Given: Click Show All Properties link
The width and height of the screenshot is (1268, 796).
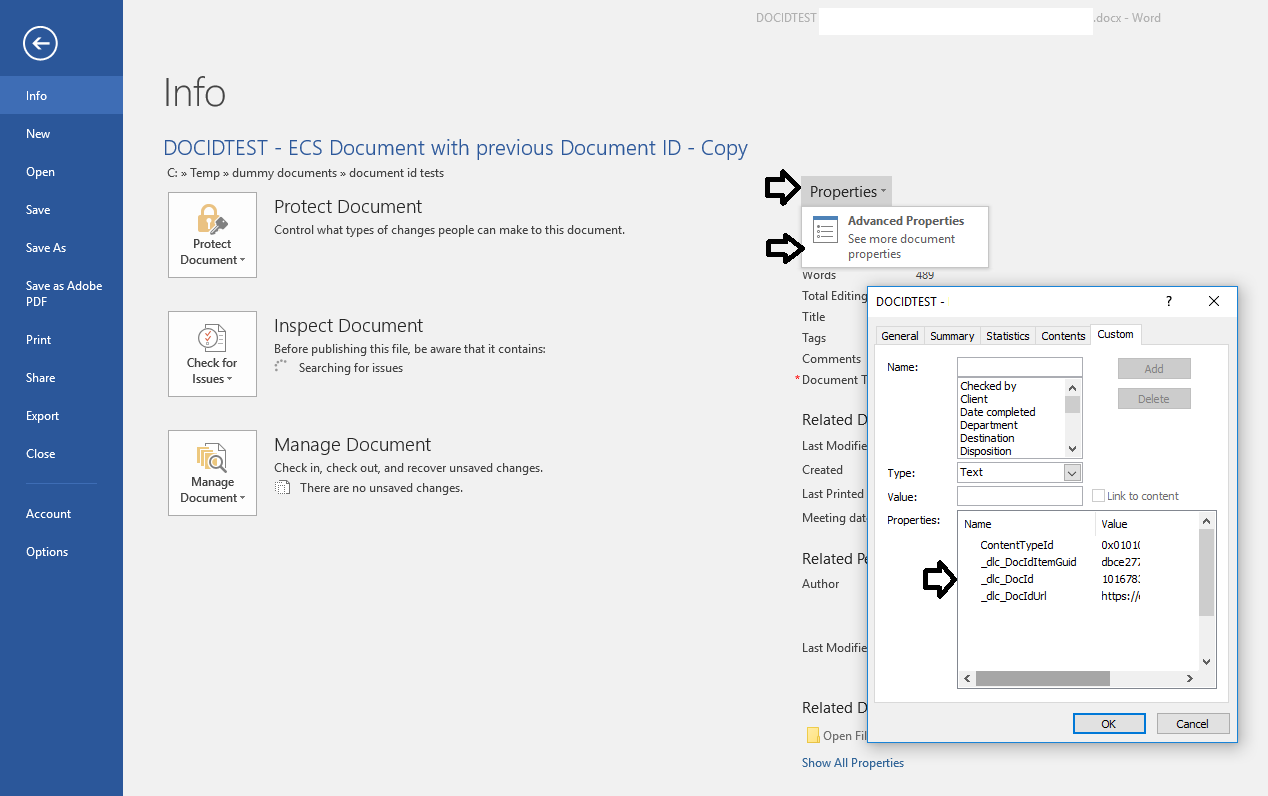Looking at the screenshot, I should 853,763.
